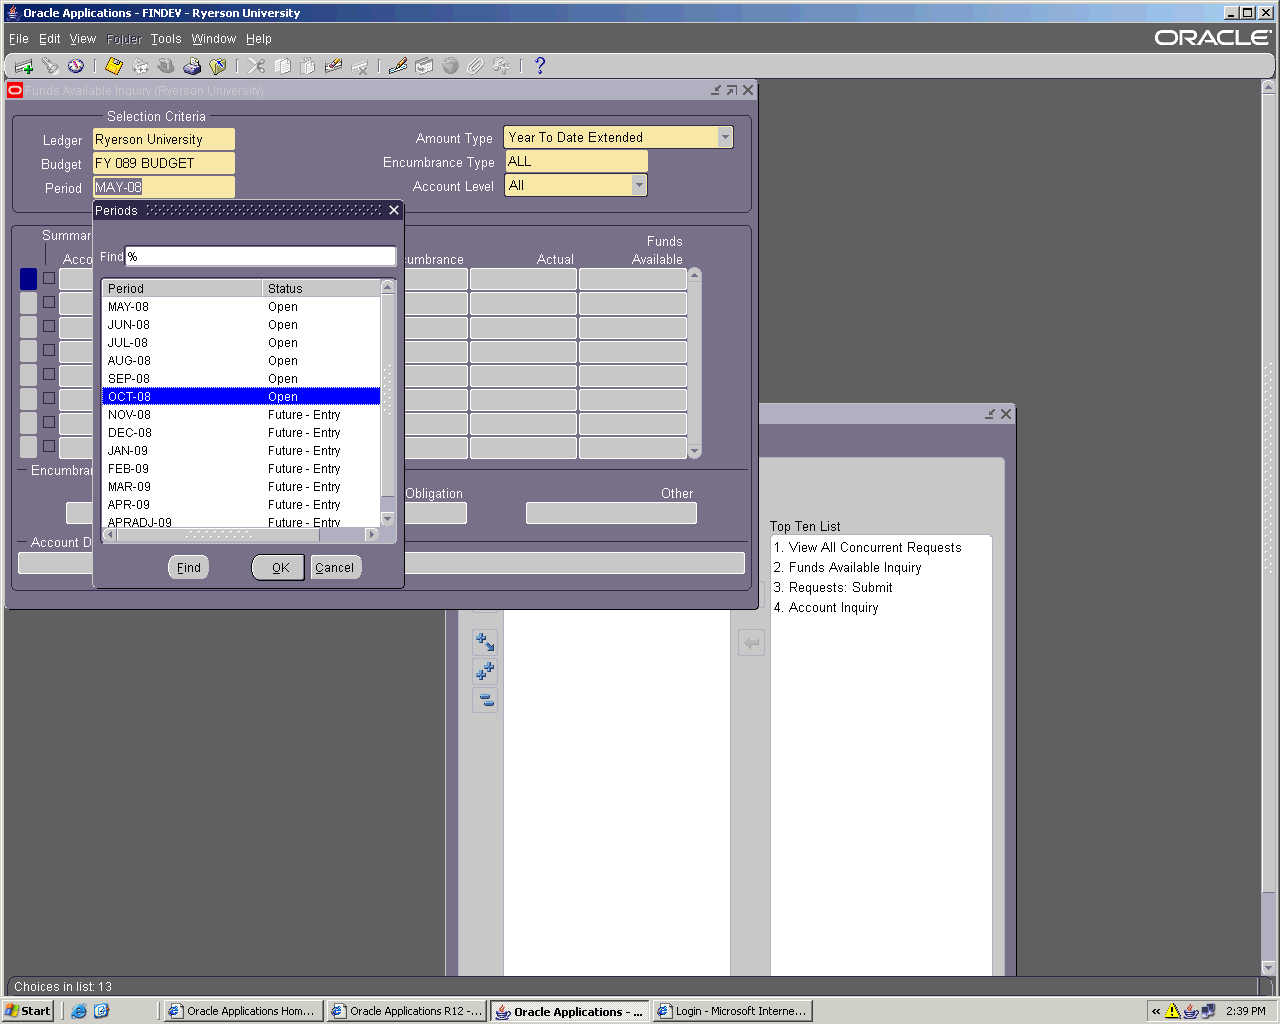Click the New record toolbar icon
This screenshot has height=1024, width=1280.
point(24,66)
